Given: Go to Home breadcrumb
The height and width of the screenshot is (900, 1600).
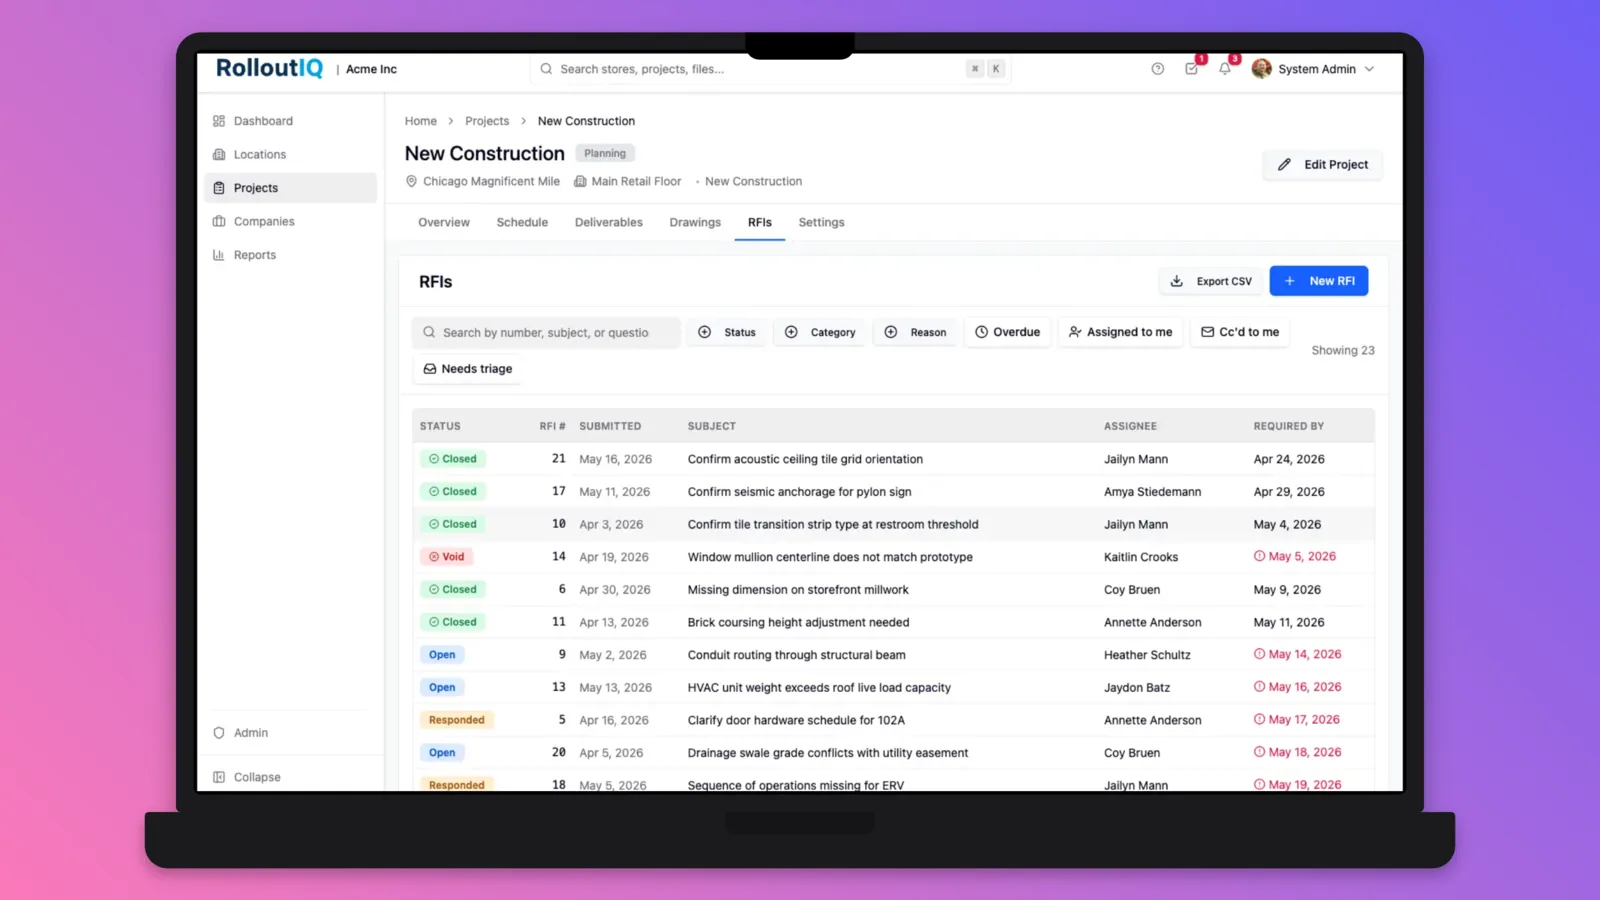Looking at the screenshot, I should tap(420, 121).
